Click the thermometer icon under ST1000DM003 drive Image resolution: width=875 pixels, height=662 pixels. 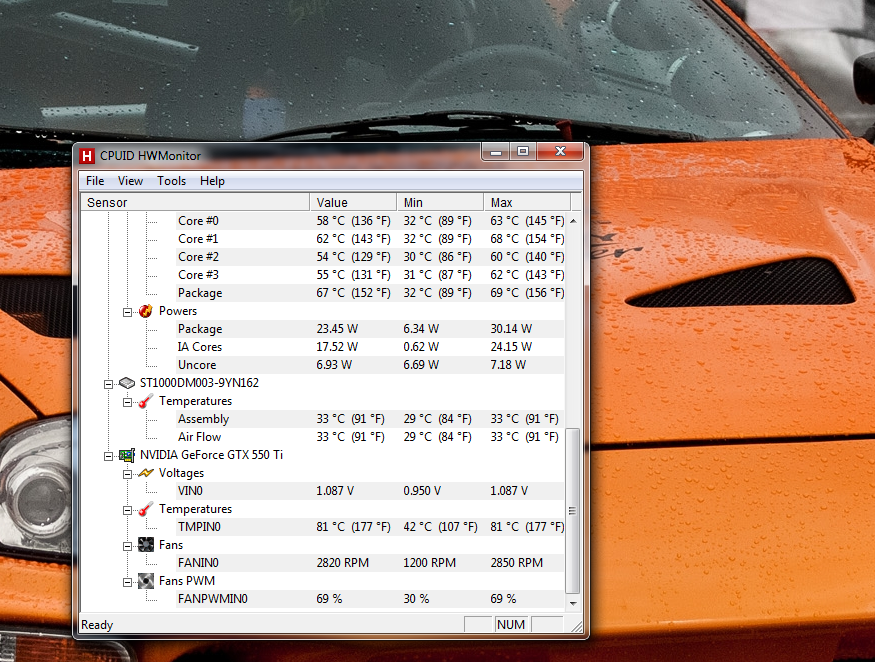146,401
